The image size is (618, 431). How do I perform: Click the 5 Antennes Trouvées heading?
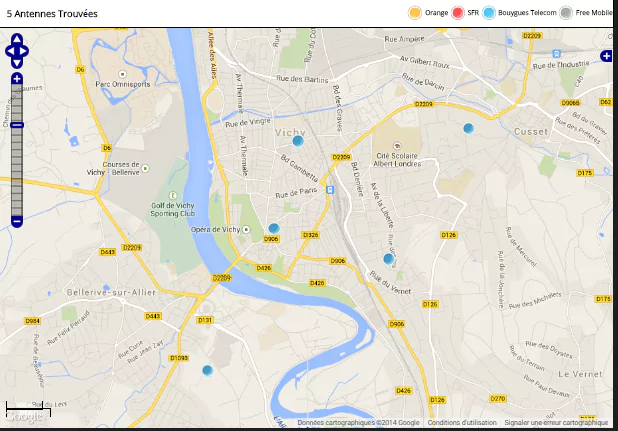coord(52,14)
